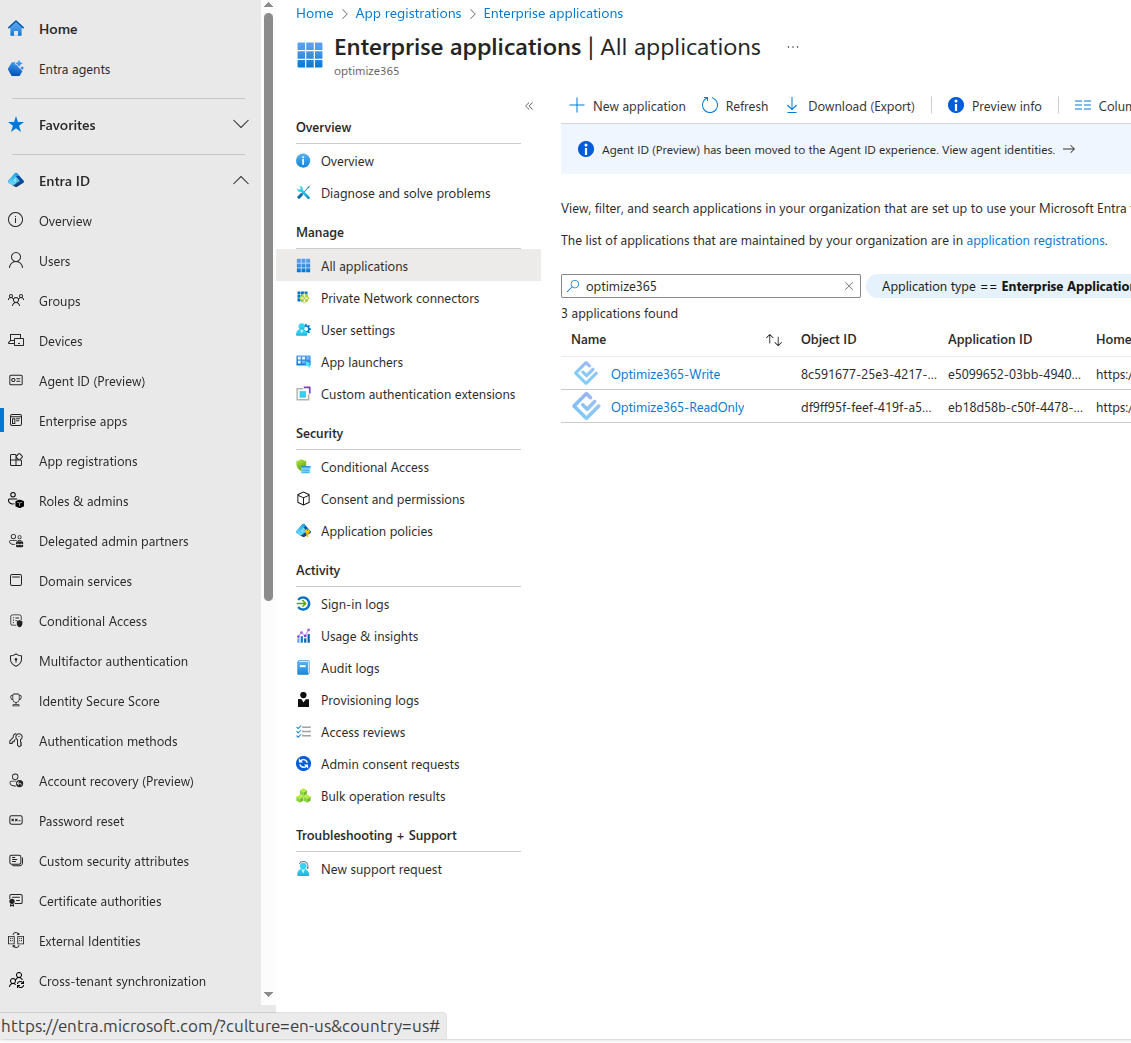Download (Export) the application list
The image size is (1131, 1043).
851,105
